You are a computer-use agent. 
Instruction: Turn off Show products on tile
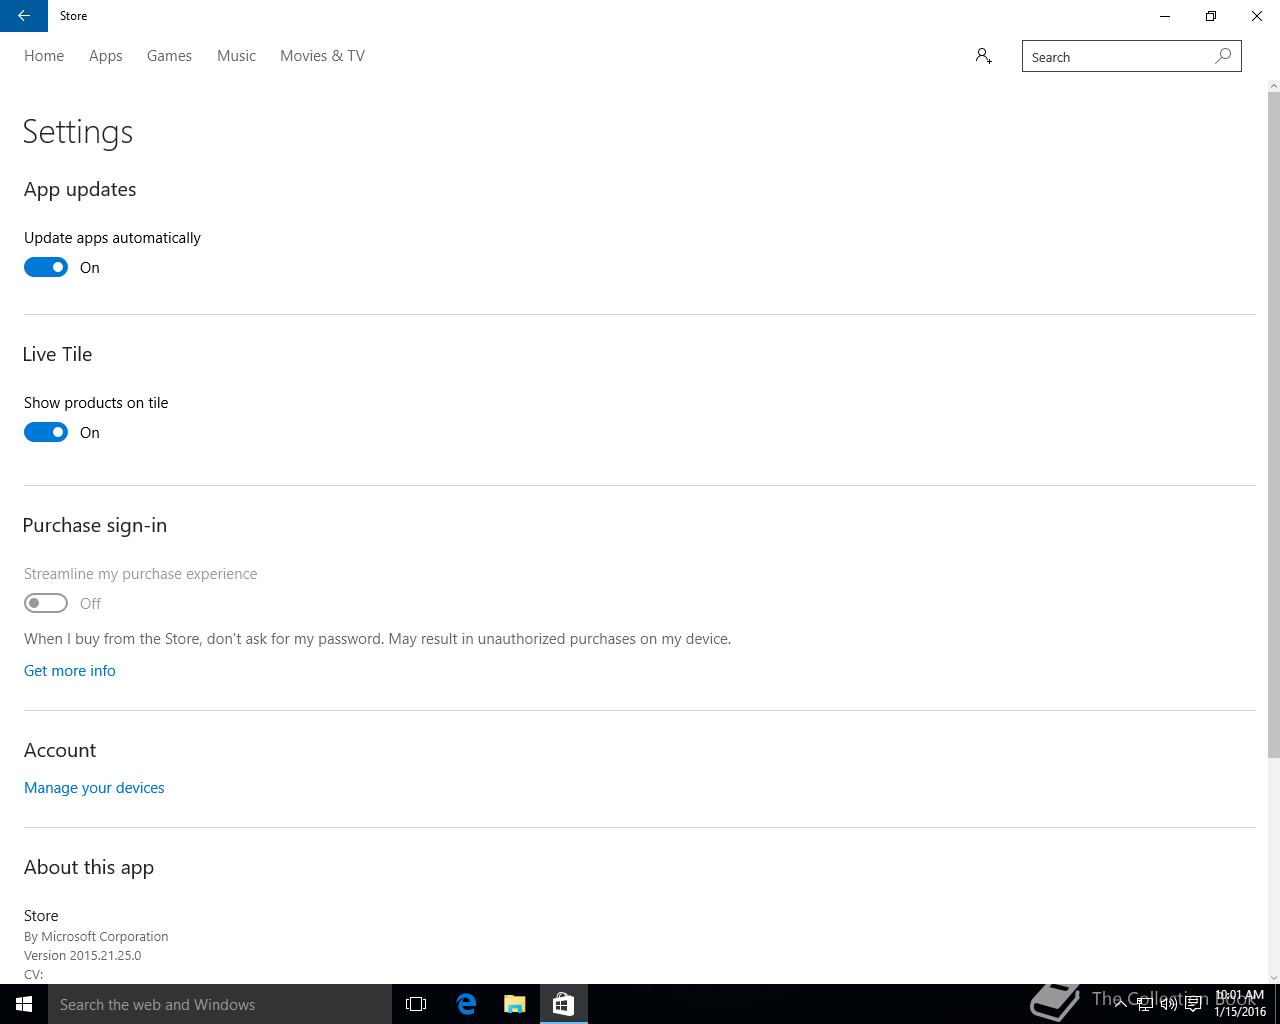click(46, 432)
